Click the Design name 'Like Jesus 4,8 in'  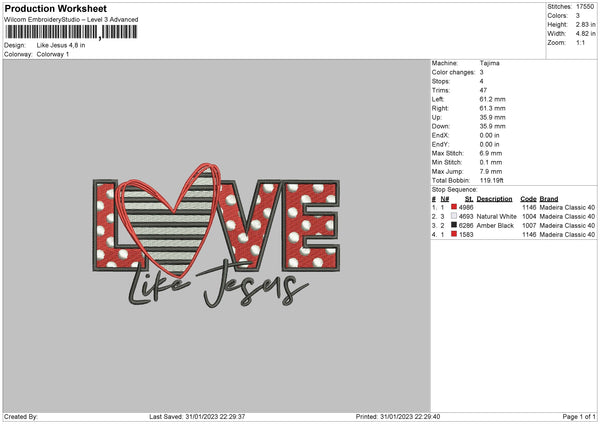click(x=61, y=45)
